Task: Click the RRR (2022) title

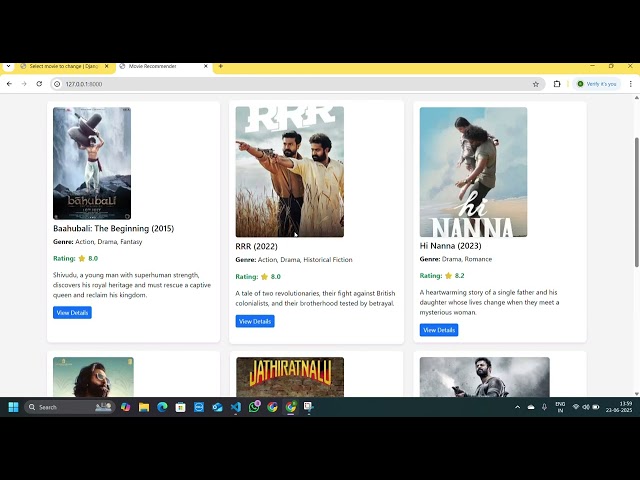Action: 256,247
